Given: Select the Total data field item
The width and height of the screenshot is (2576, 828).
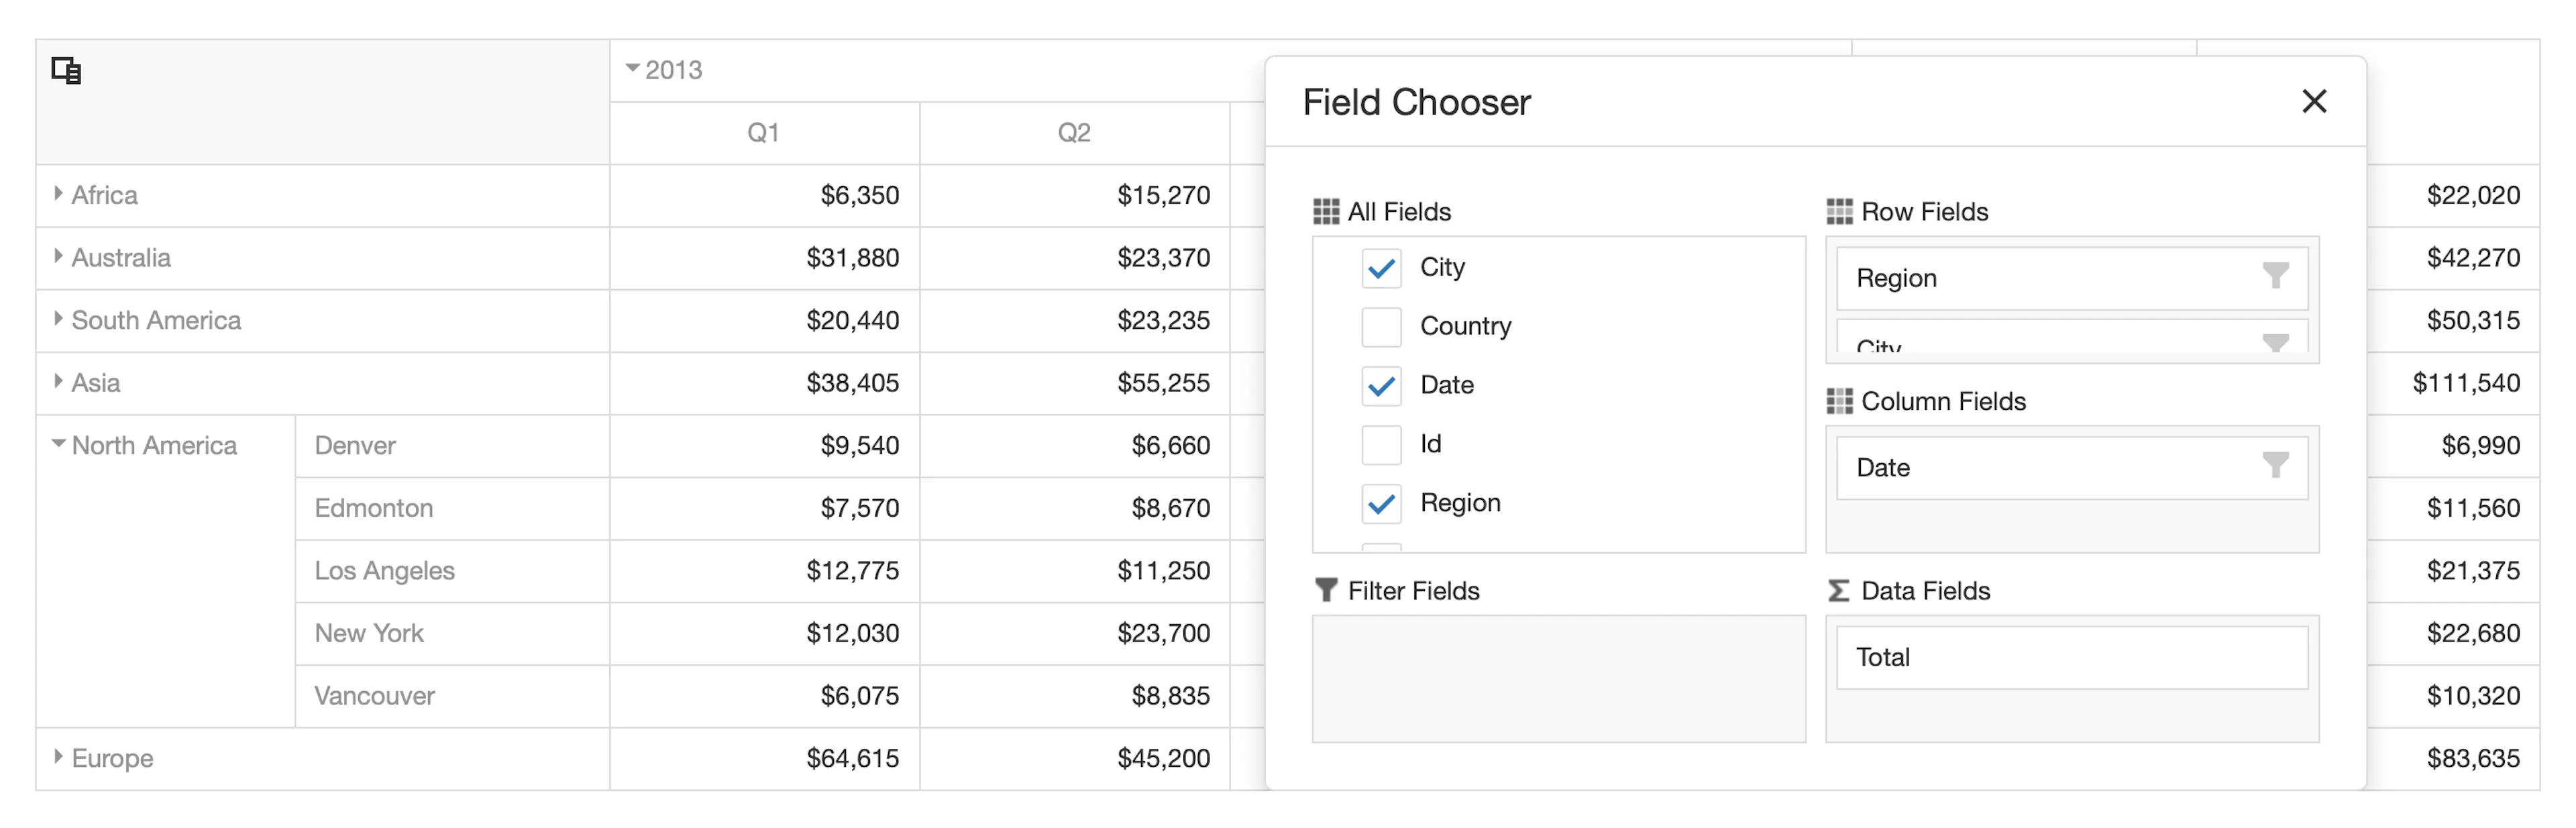Looking at the screenshot, I should point(2072,657).
